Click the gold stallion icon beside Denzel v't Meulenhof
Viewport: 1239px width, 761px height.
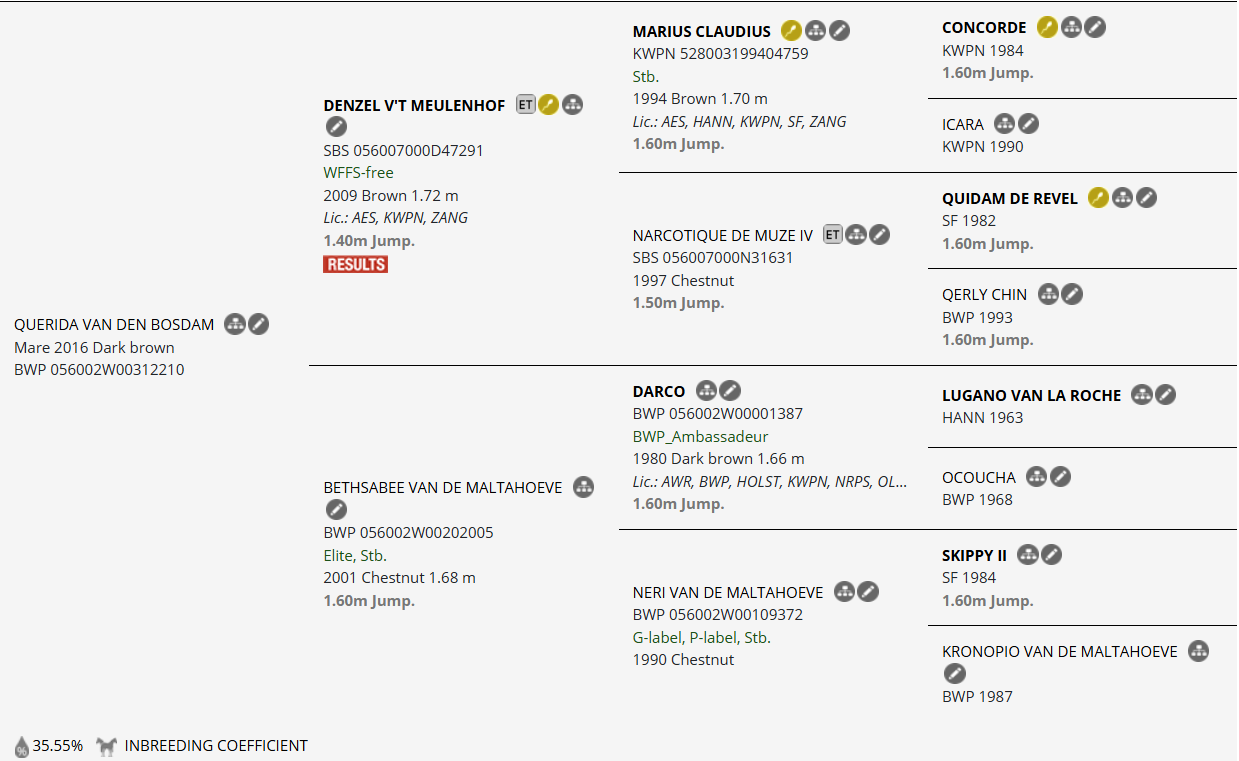(548, 104)
